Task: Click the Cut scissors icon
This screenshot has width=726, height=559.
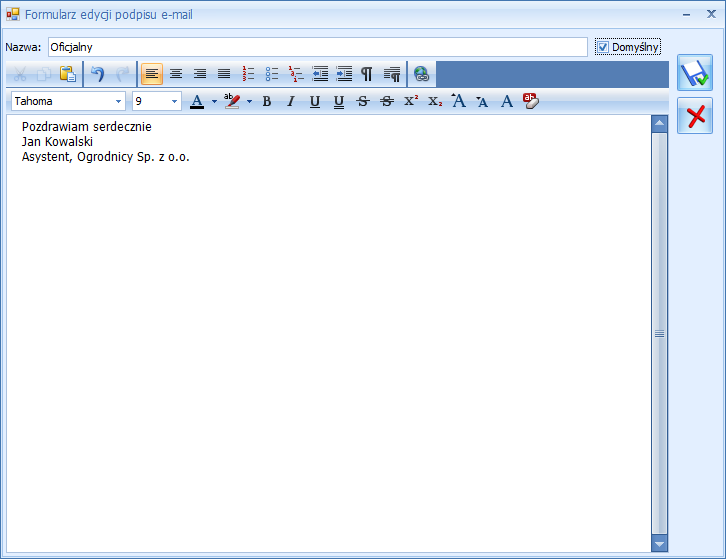Action: tap(20, 74)
